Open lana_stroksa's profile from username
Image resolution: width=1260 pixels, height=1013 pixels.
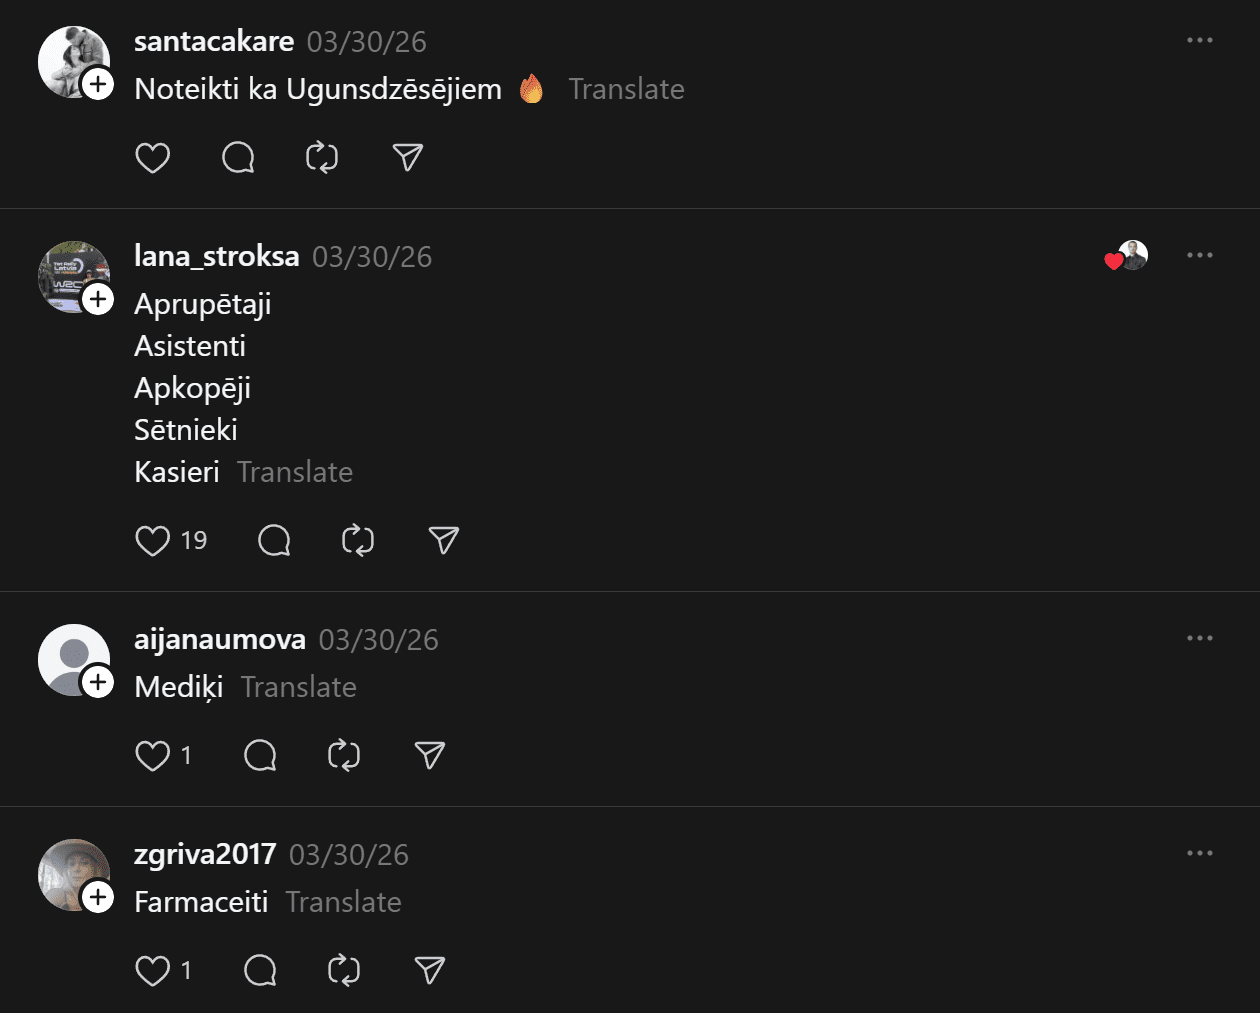pos(217,257)
